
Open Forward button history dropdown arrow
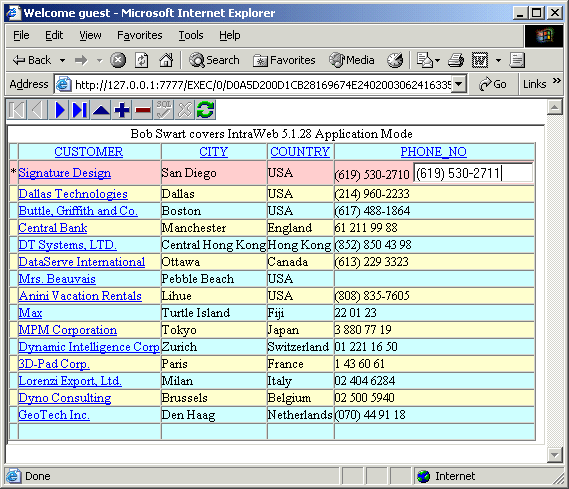coord(99,60)
